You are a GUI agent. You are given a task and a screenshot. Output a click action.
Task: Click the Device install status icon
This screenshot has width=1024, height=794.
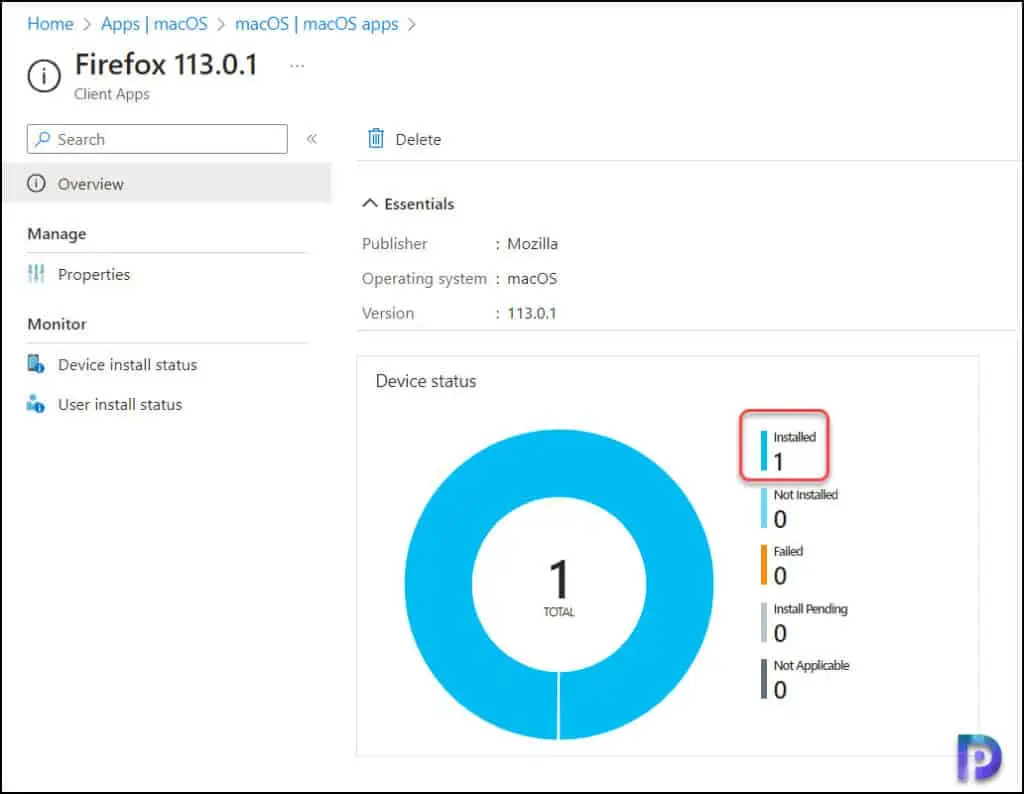pyautogui.click(x=36, y=364)
